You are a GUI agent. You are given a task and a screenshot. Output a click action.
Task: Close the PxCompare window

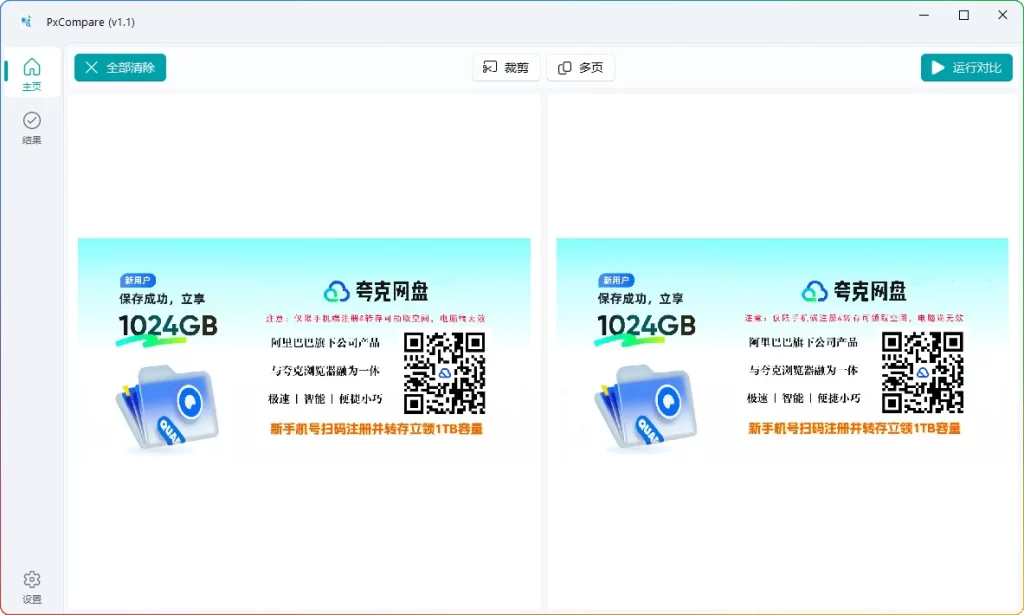coord(1002,15)
